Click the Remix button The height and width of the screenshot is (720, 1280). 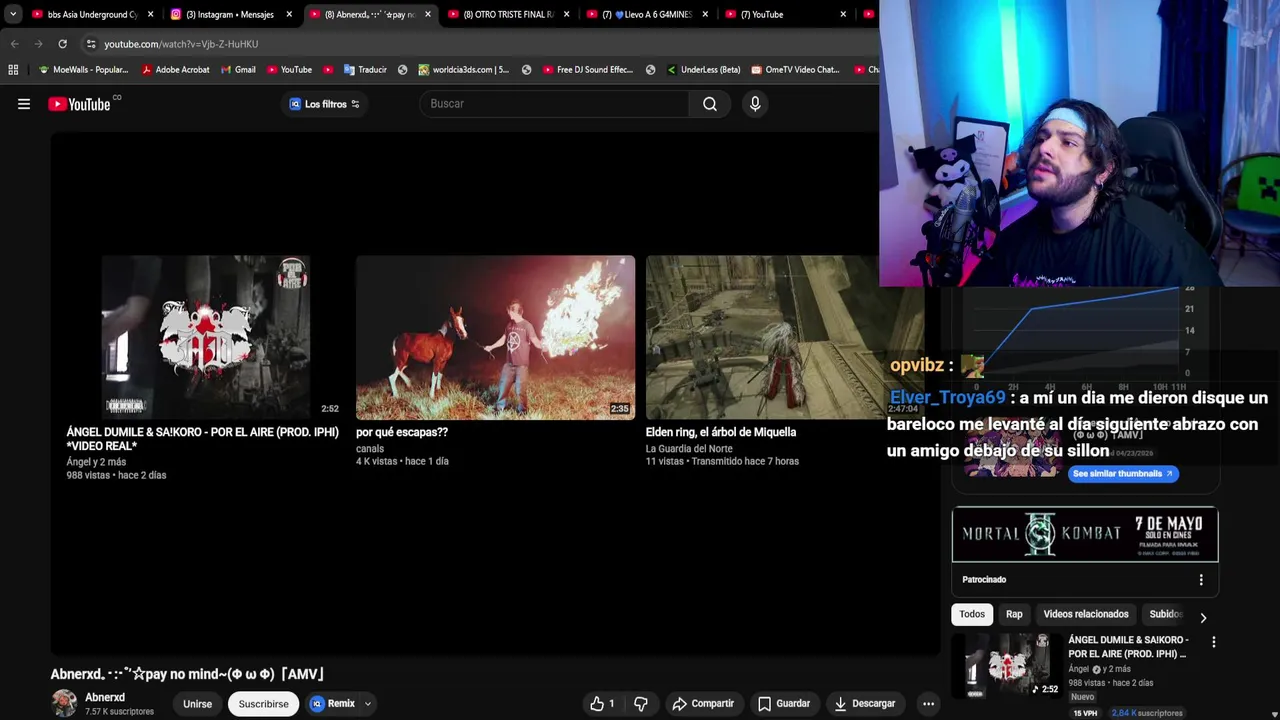click(x=334, y=704)
